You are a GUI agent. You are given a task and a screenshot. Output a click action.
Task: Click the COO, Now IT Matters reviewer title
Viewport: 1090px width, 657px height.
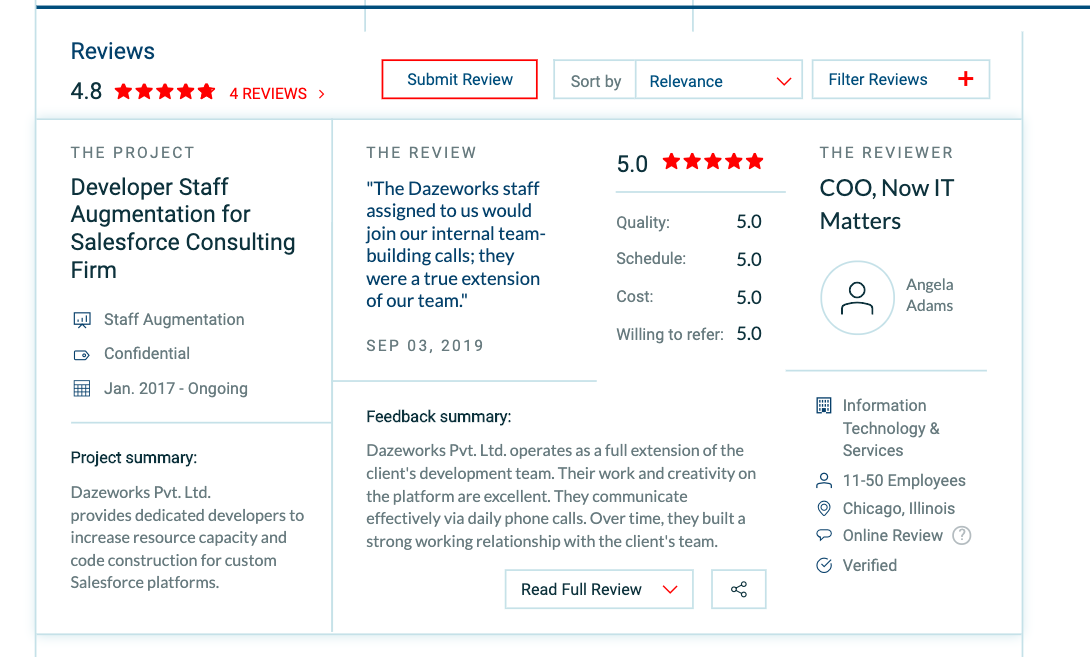[x=887, y=204]
